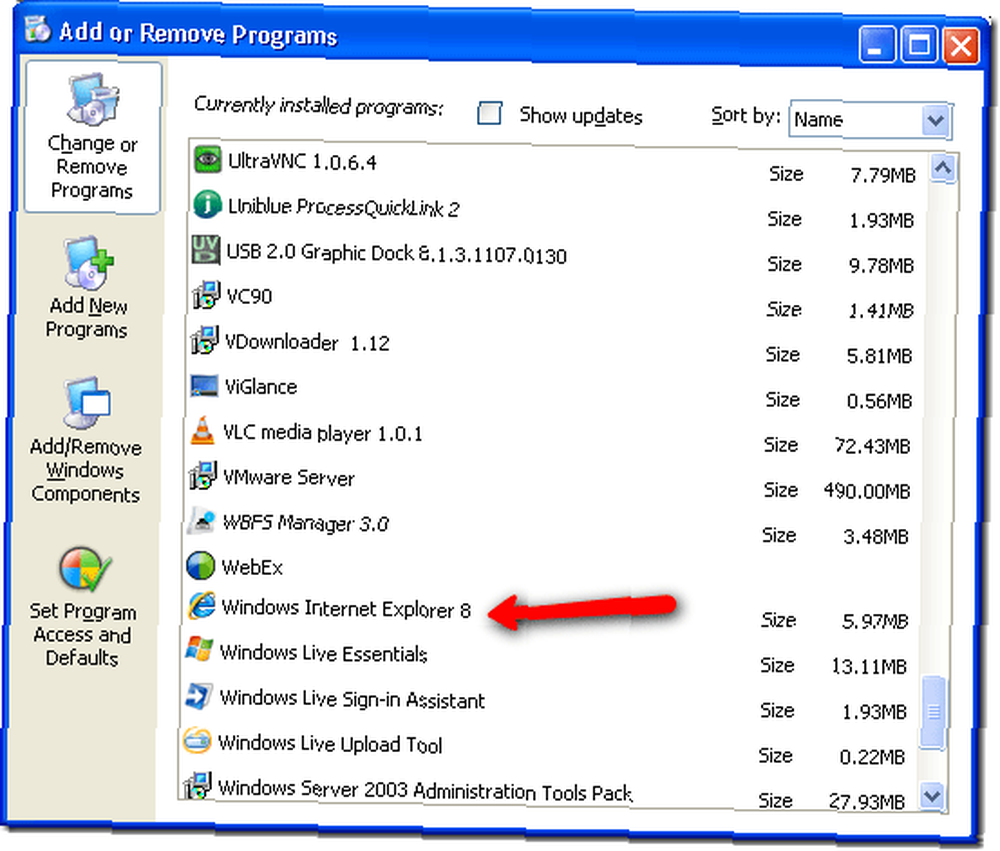The image size is (1000, 851).
Task: Click the VDownloader 1.12 icon
Action: click(205, 340)
